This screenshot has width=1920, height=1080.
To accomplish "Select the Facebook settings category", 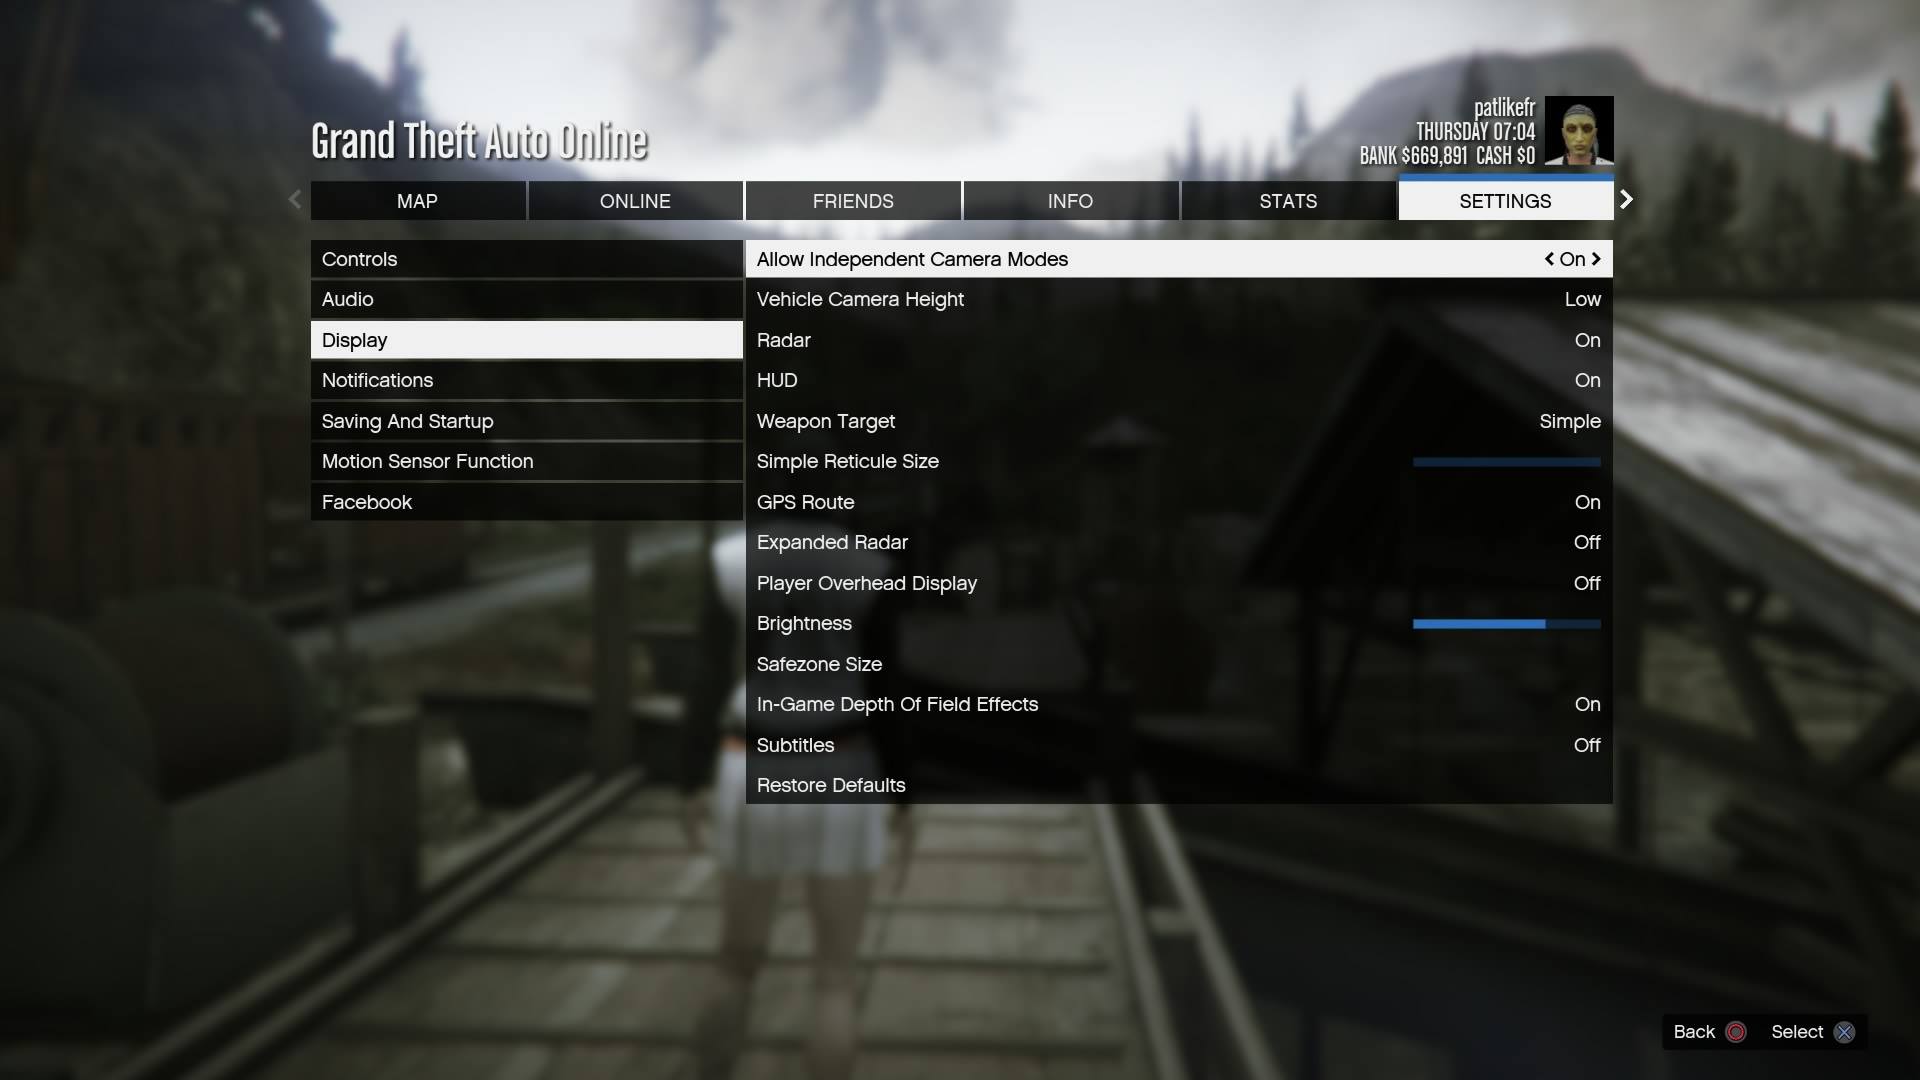I will tap(367, 501).
